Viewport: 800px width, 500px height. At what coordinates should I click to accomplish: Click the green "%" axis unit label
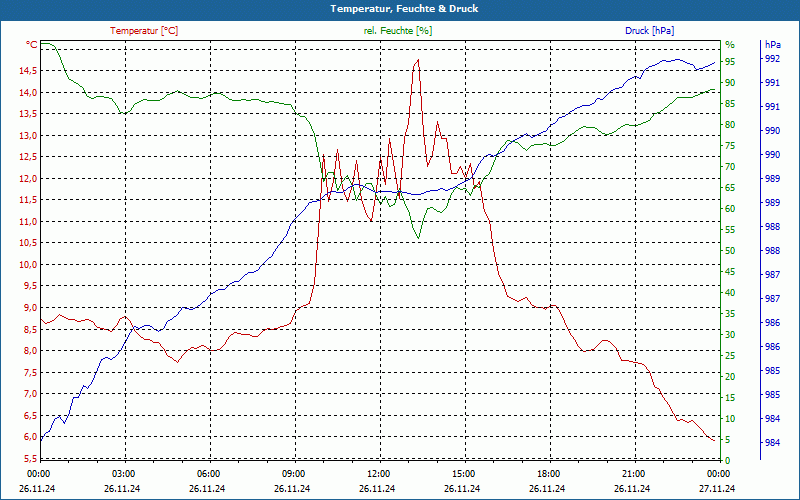(x=730, y=45)
